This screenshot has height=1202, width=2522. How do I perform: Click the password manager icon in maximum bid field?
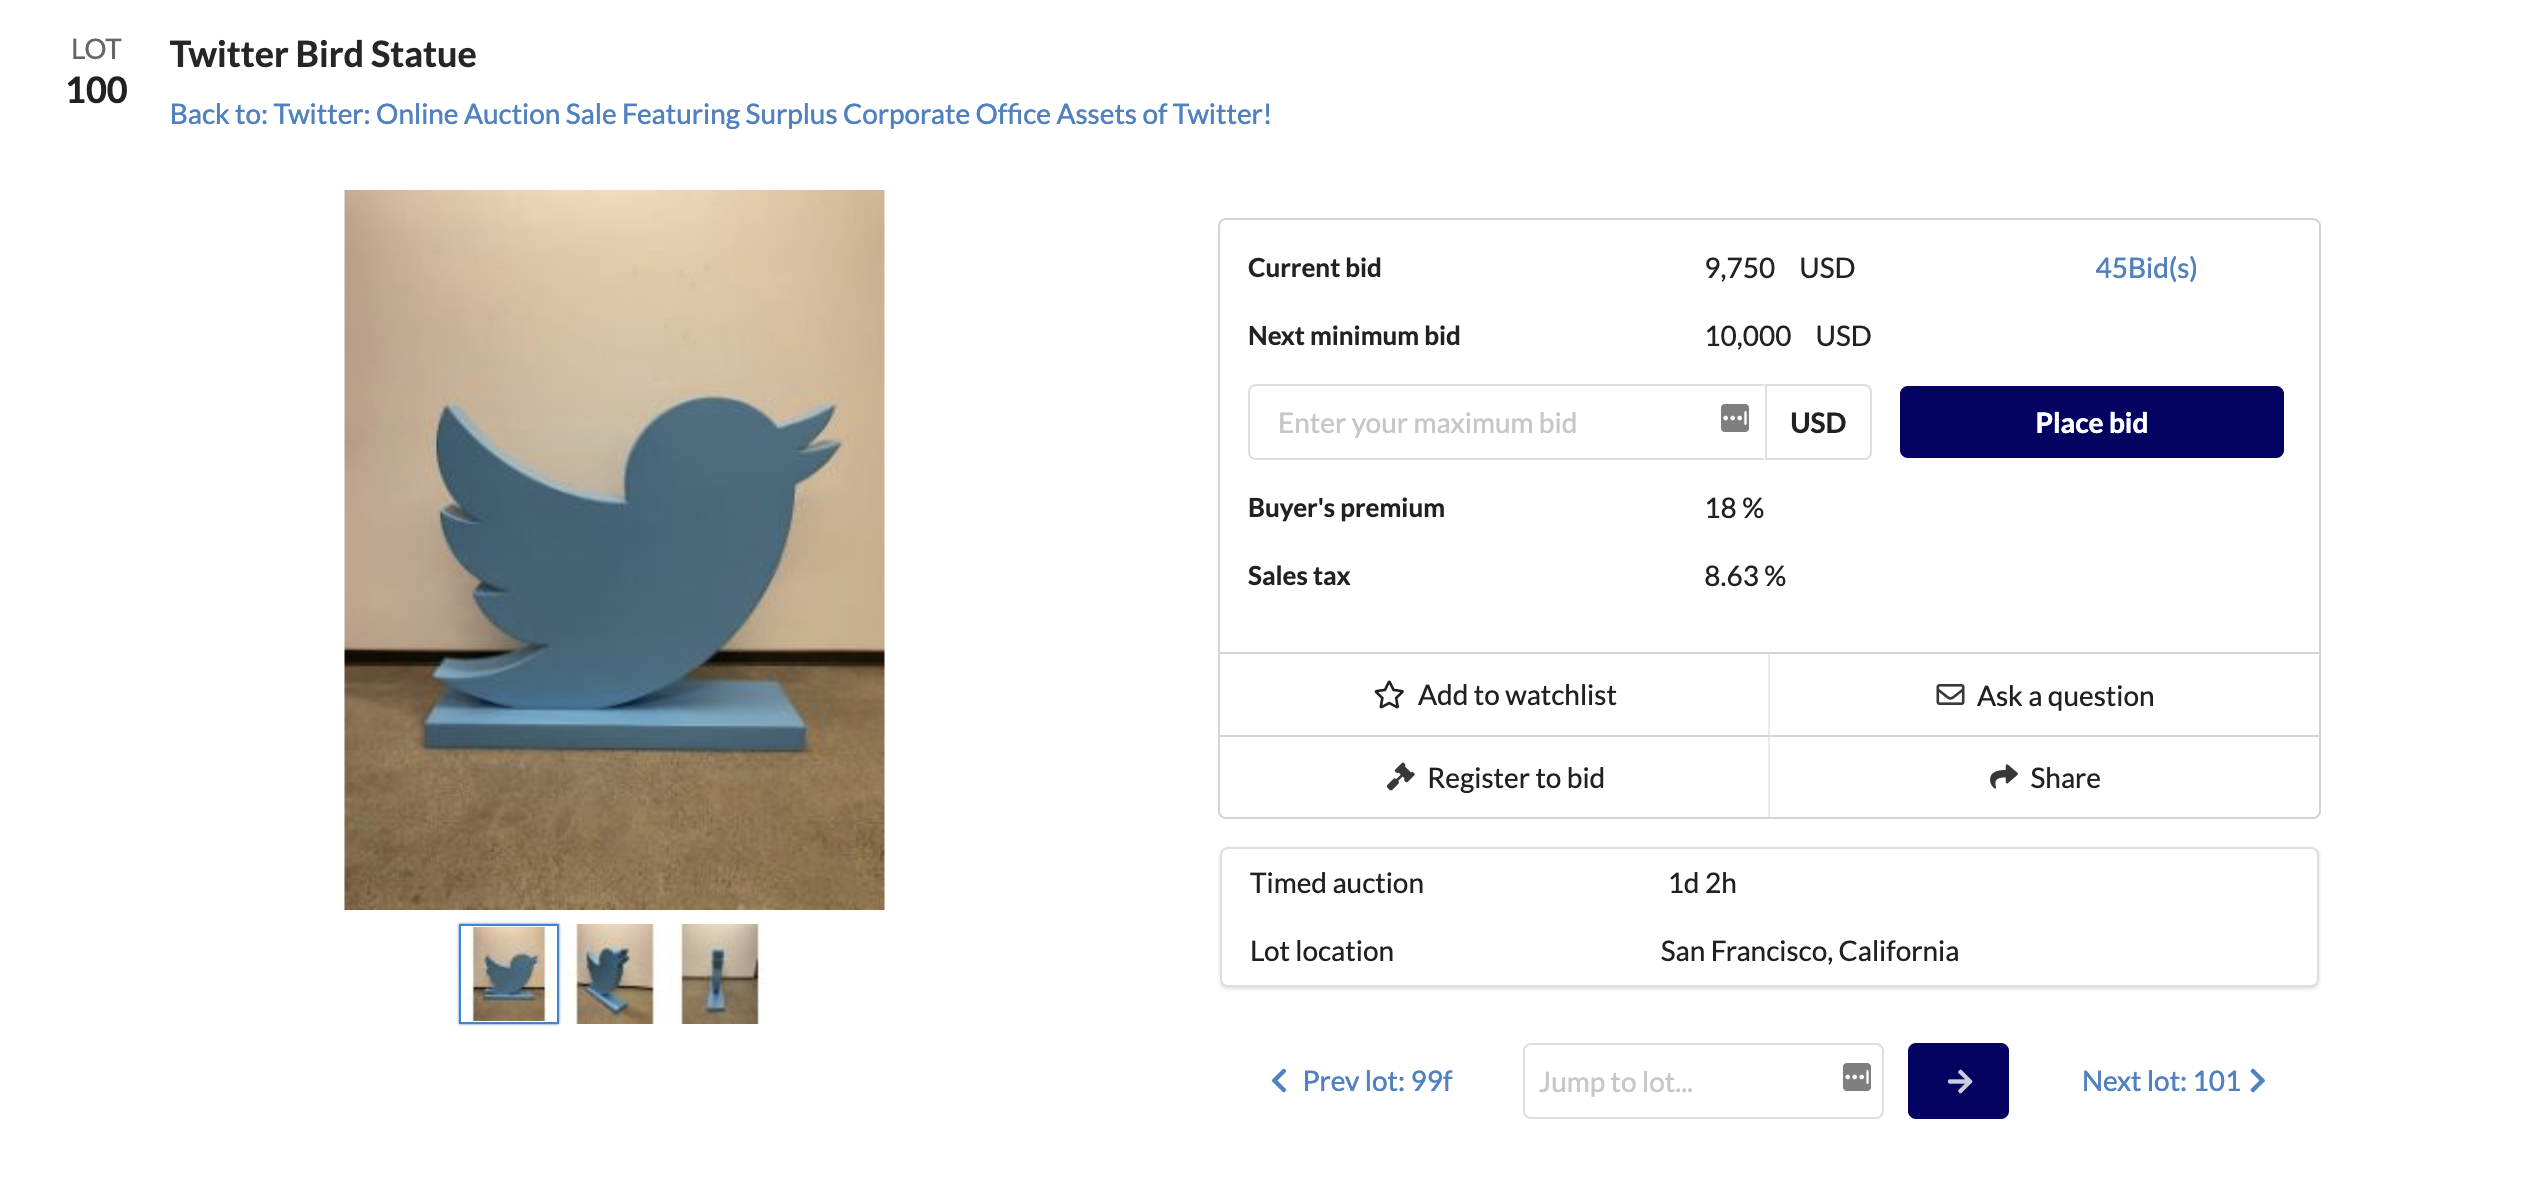pyautogui.click(x=1735, y=418)
